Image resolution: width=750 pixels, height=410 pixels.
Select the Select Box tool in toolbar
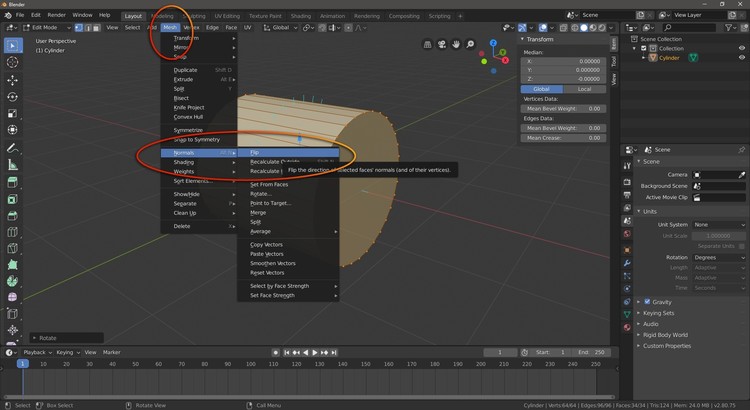pyautogui.click(x=13, y=45)
